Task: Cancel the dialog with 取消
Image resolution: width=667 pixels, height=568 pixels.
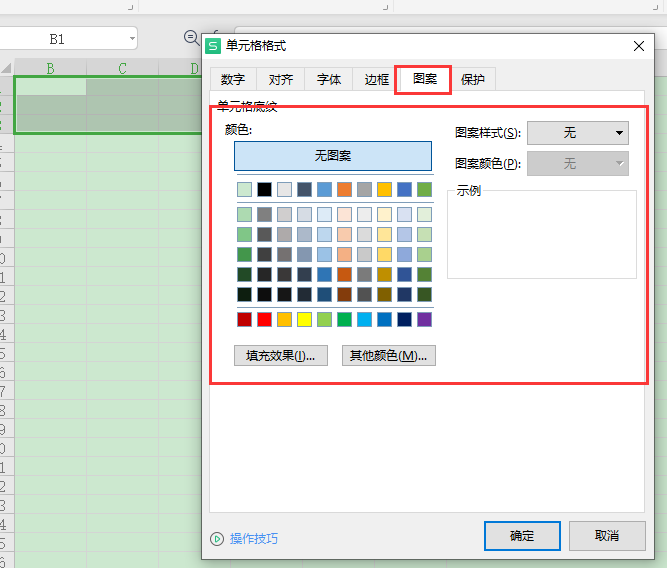Action: tap(606, 535)
